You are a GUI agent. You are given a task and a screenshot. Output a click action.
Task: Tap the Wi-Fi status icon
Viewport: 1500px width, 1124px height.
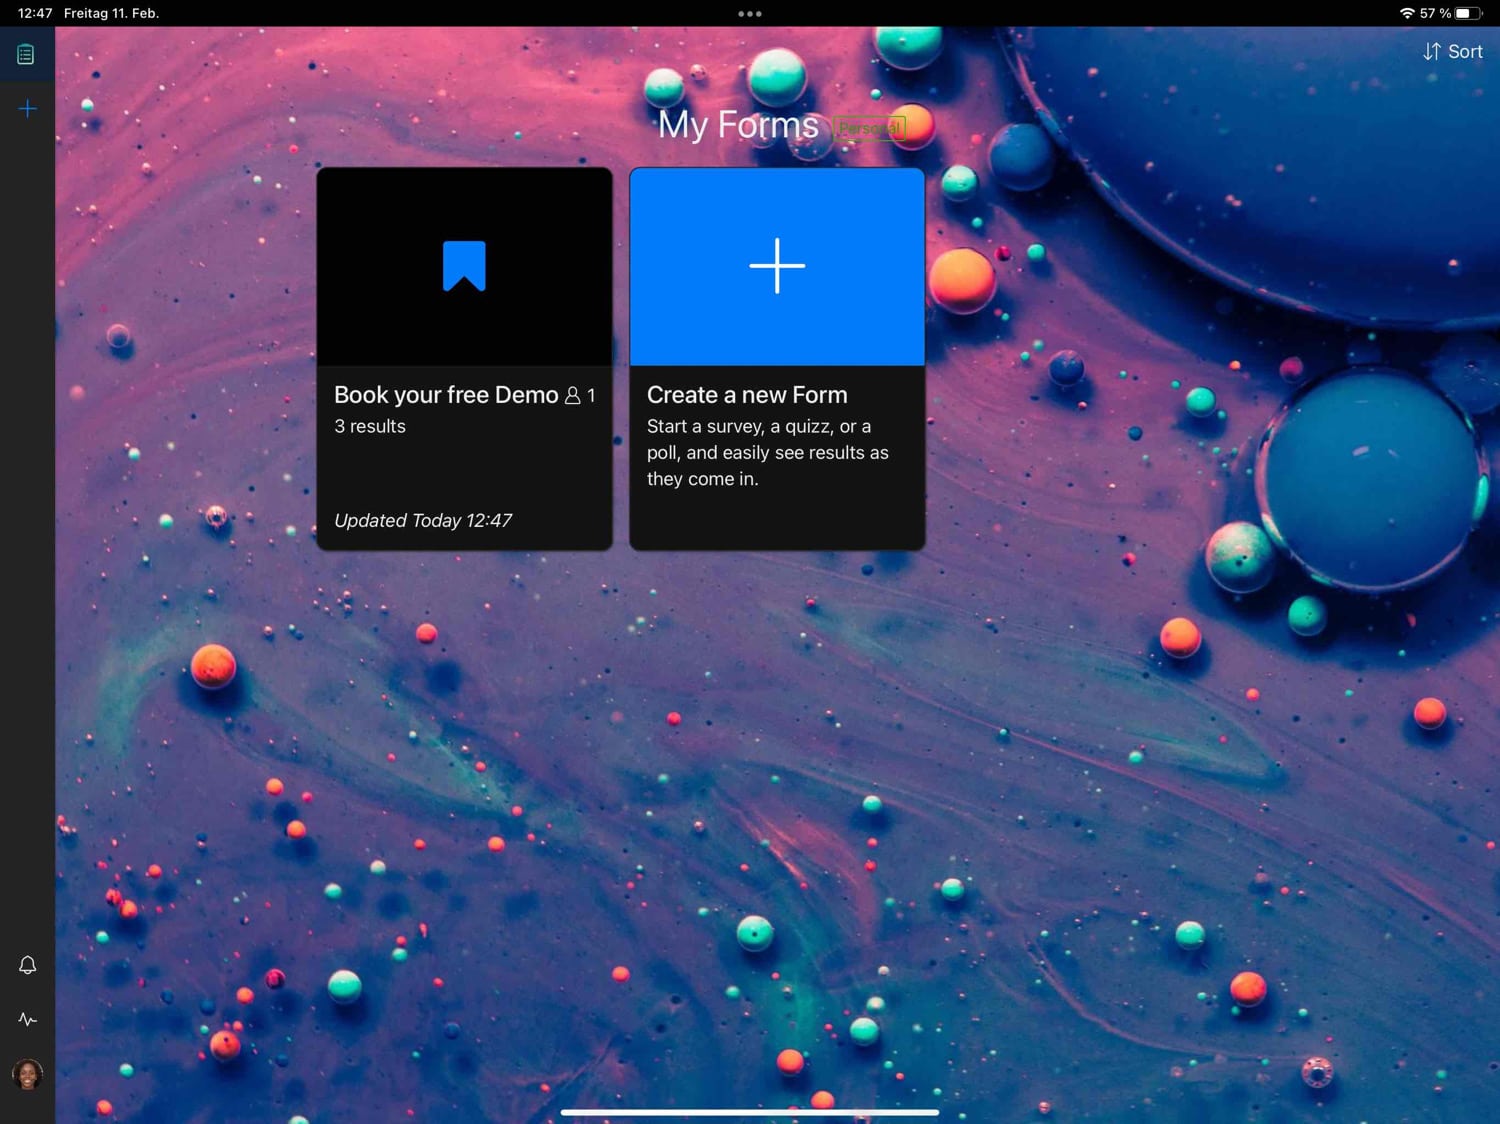click(x=1406, y=13)
